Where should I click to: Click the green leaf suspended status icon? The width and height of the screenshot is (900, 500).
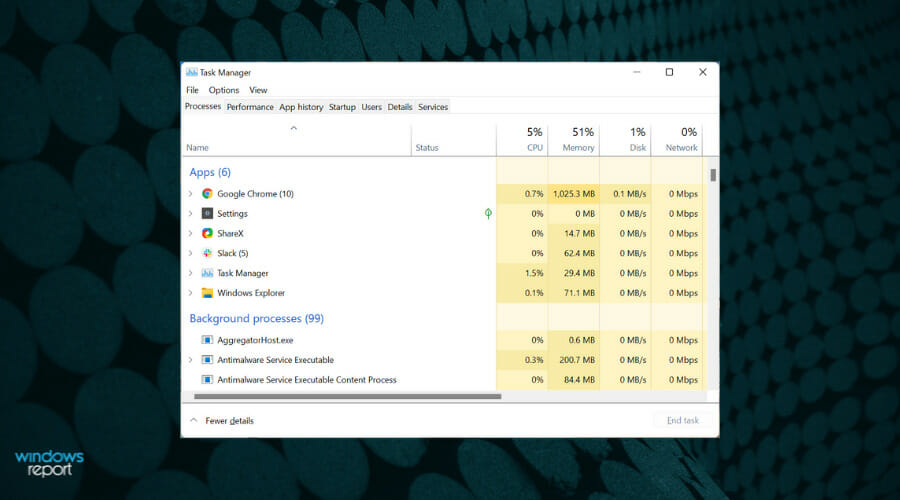(488, 214)
